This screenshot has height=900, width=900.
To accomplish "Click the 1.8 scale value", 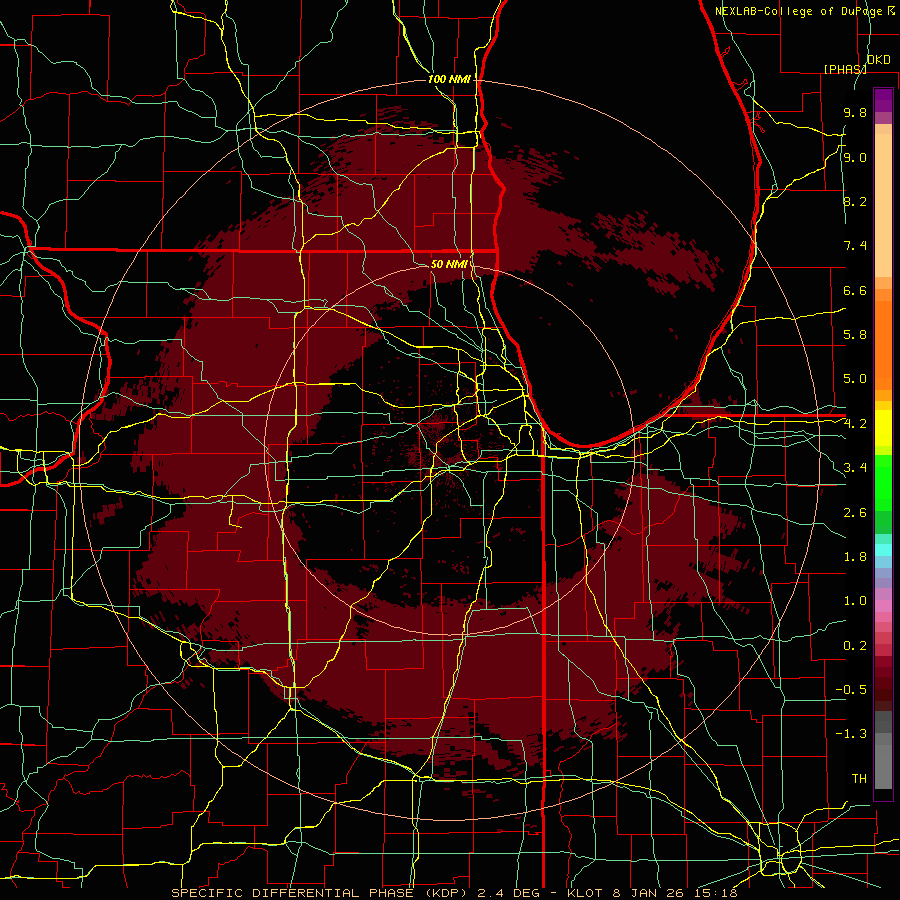I will click(x=855, y=557).
